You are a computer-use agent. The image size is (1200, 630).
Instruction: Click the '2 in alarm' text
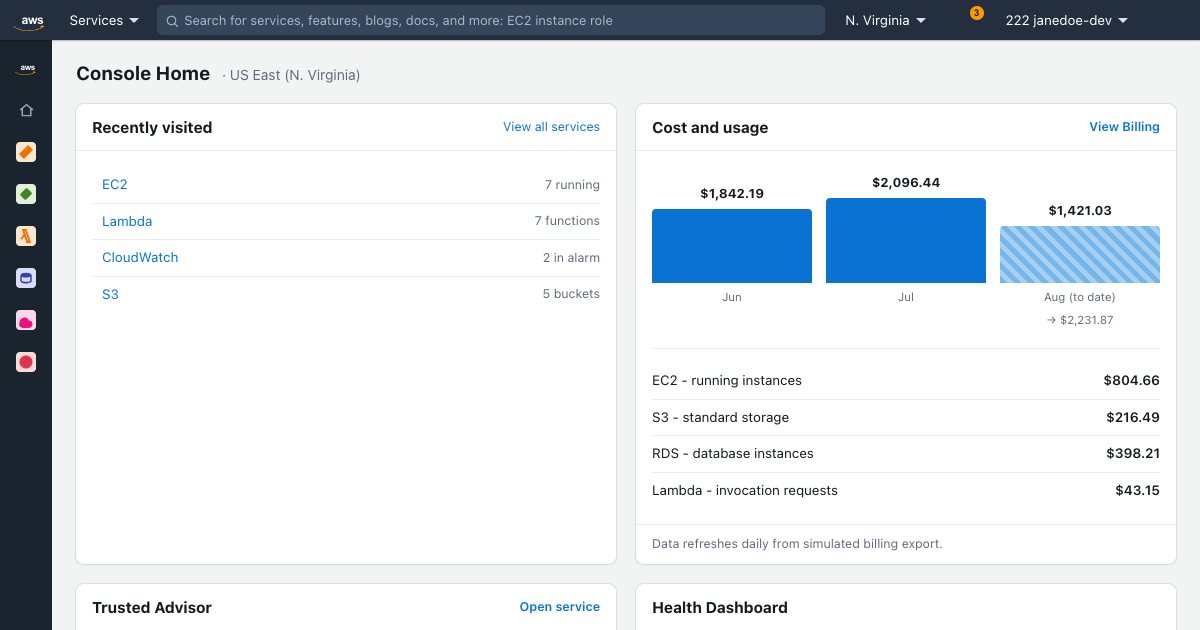(571, 257)
